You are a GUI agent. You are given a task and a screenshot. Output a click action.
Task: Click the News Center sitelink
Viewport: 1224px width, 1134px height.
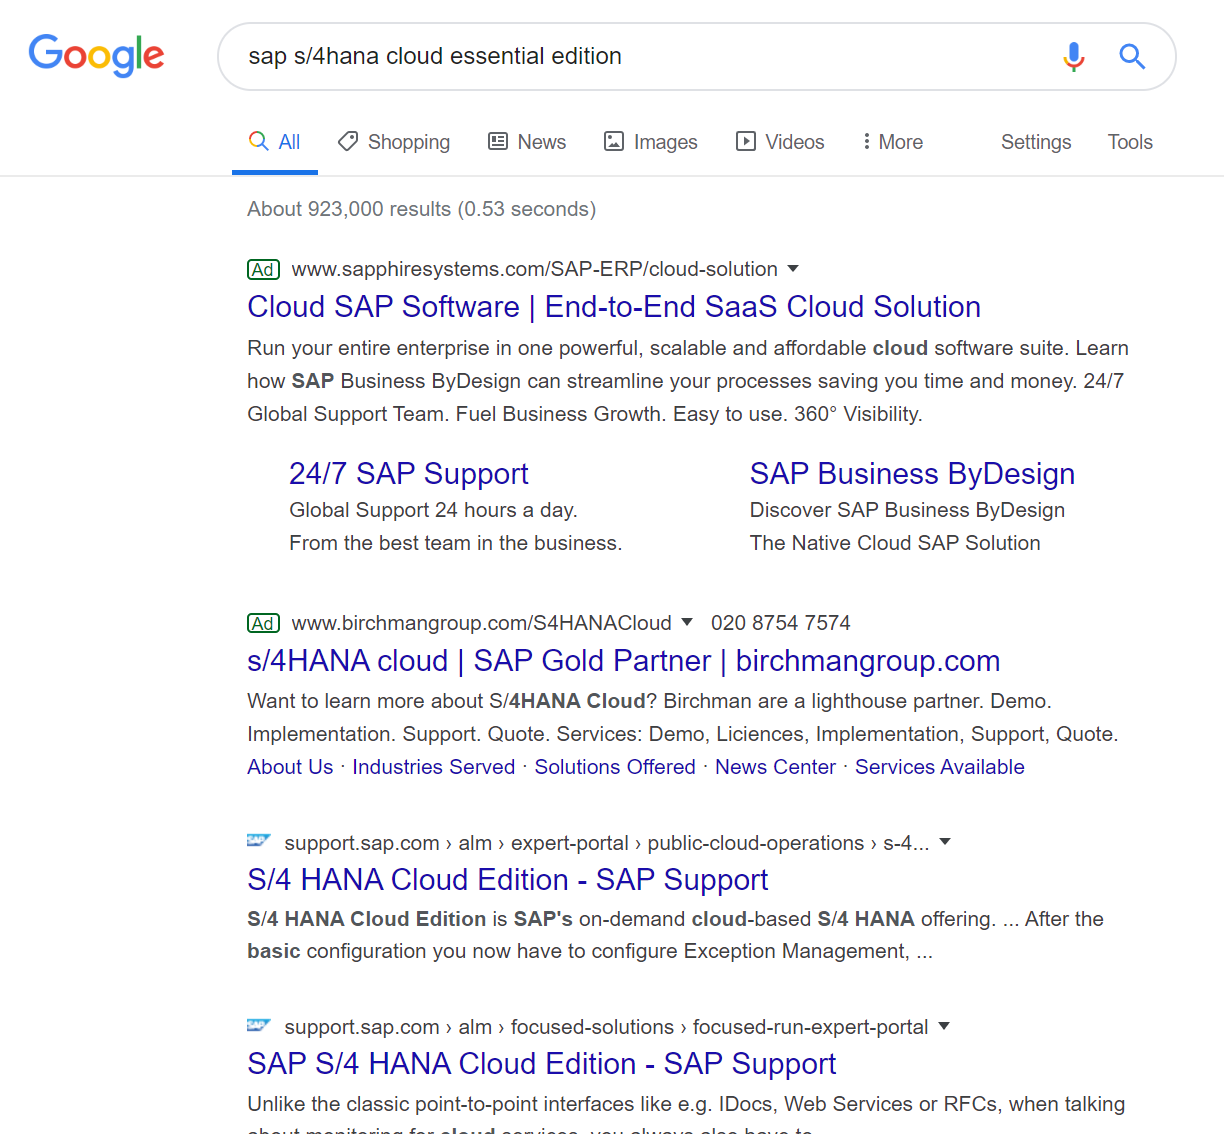tap(775, 767)
